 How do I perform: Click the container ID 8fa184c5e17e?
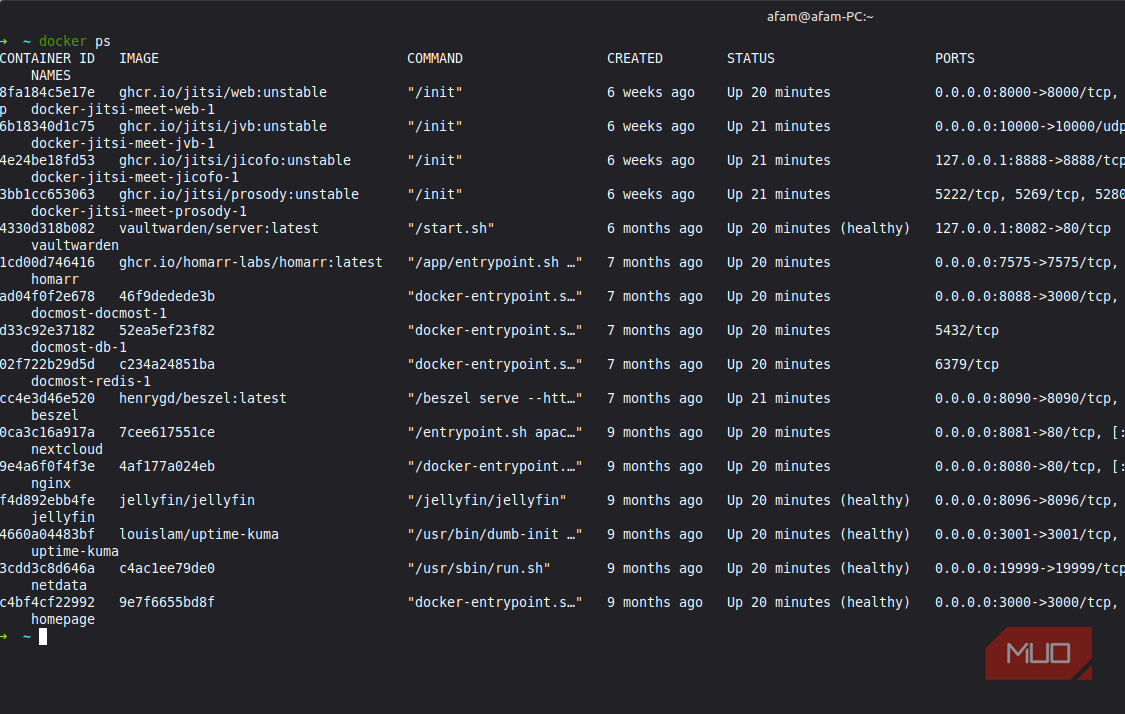[47, 93]
